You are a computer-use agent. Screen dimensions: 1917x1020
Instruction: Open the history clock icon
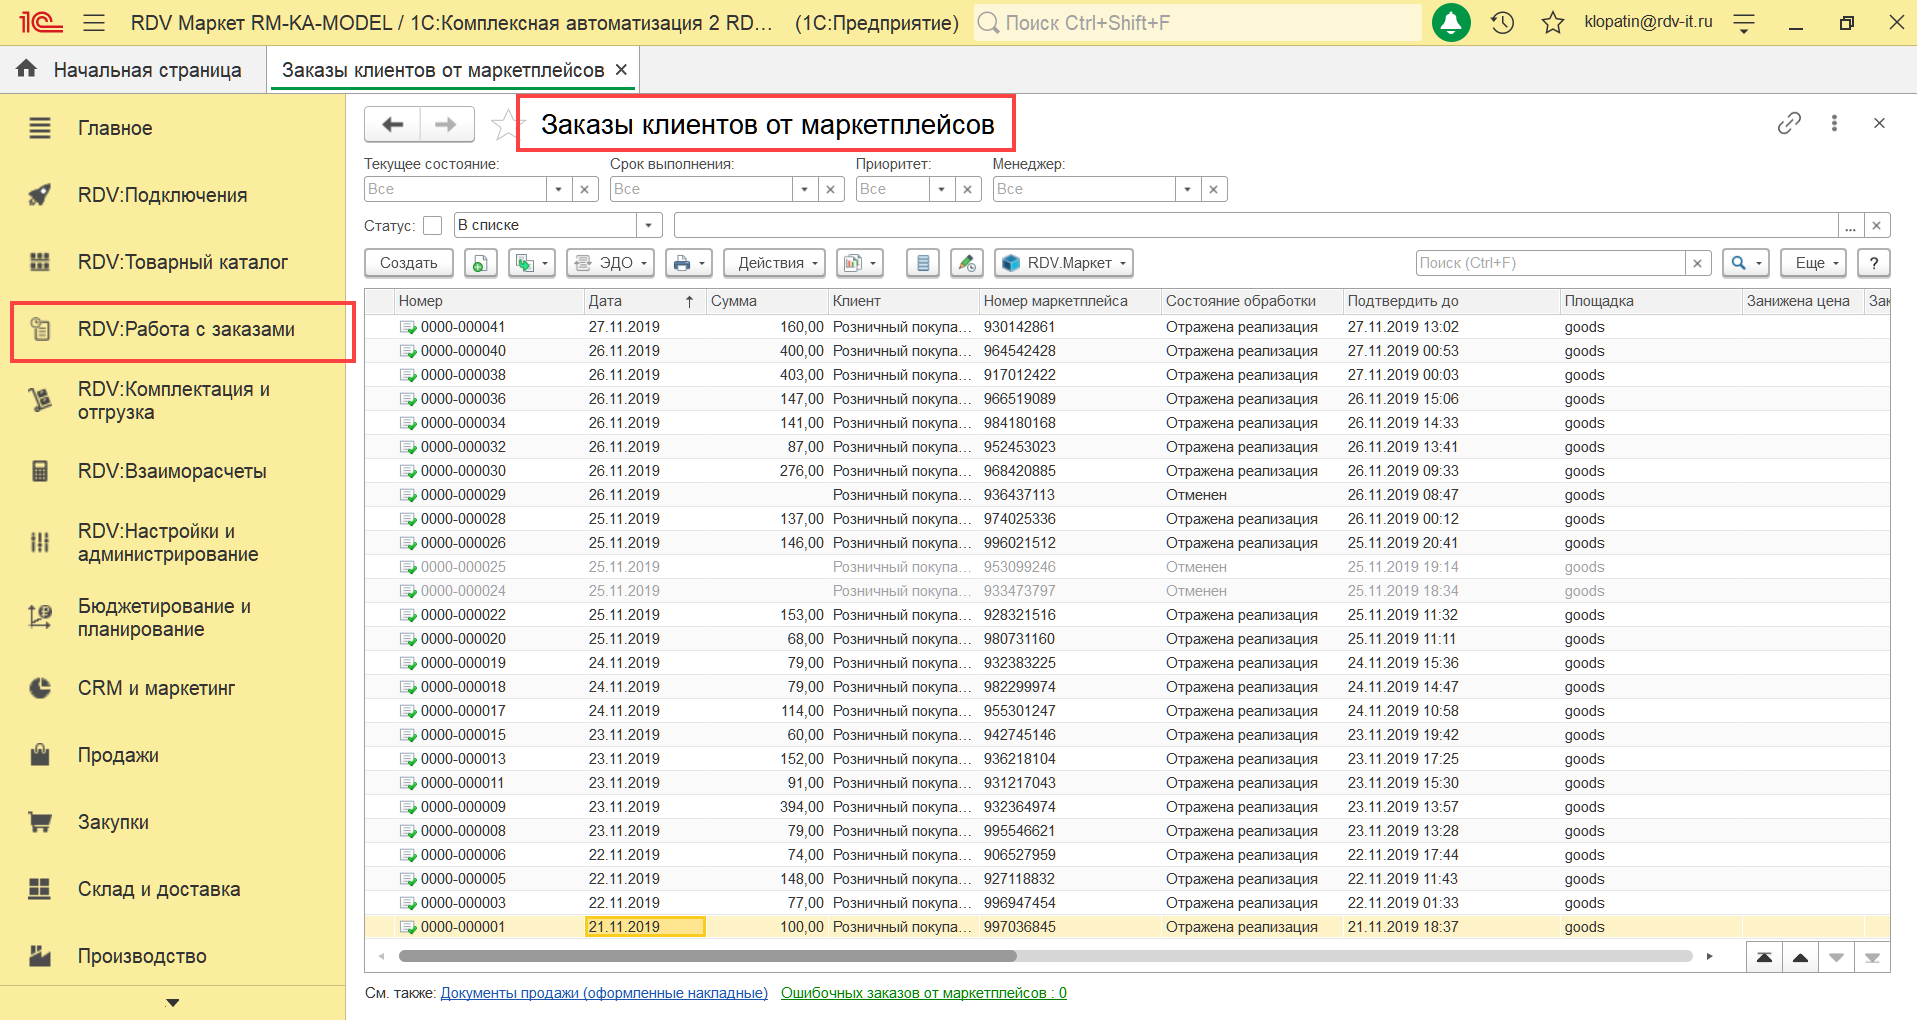click(x=1502, y=23)
